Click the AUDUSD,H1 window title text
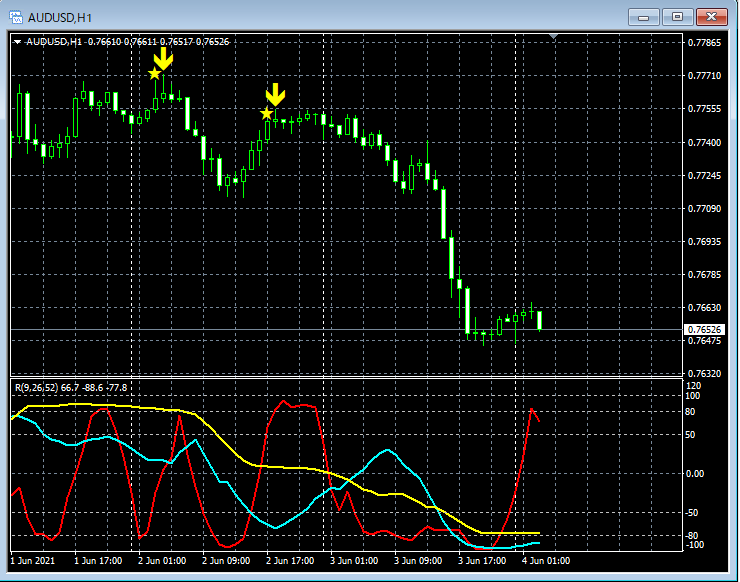Screen dimensions: 740x582 pyautogui.click(x=59, y=18)
